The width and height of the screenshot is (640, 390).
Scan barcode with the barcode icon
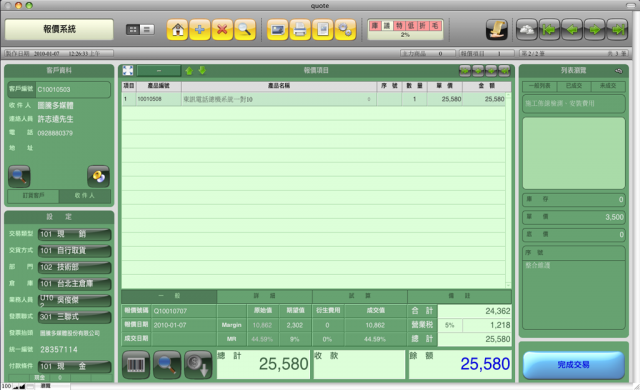tap(136, 365)
